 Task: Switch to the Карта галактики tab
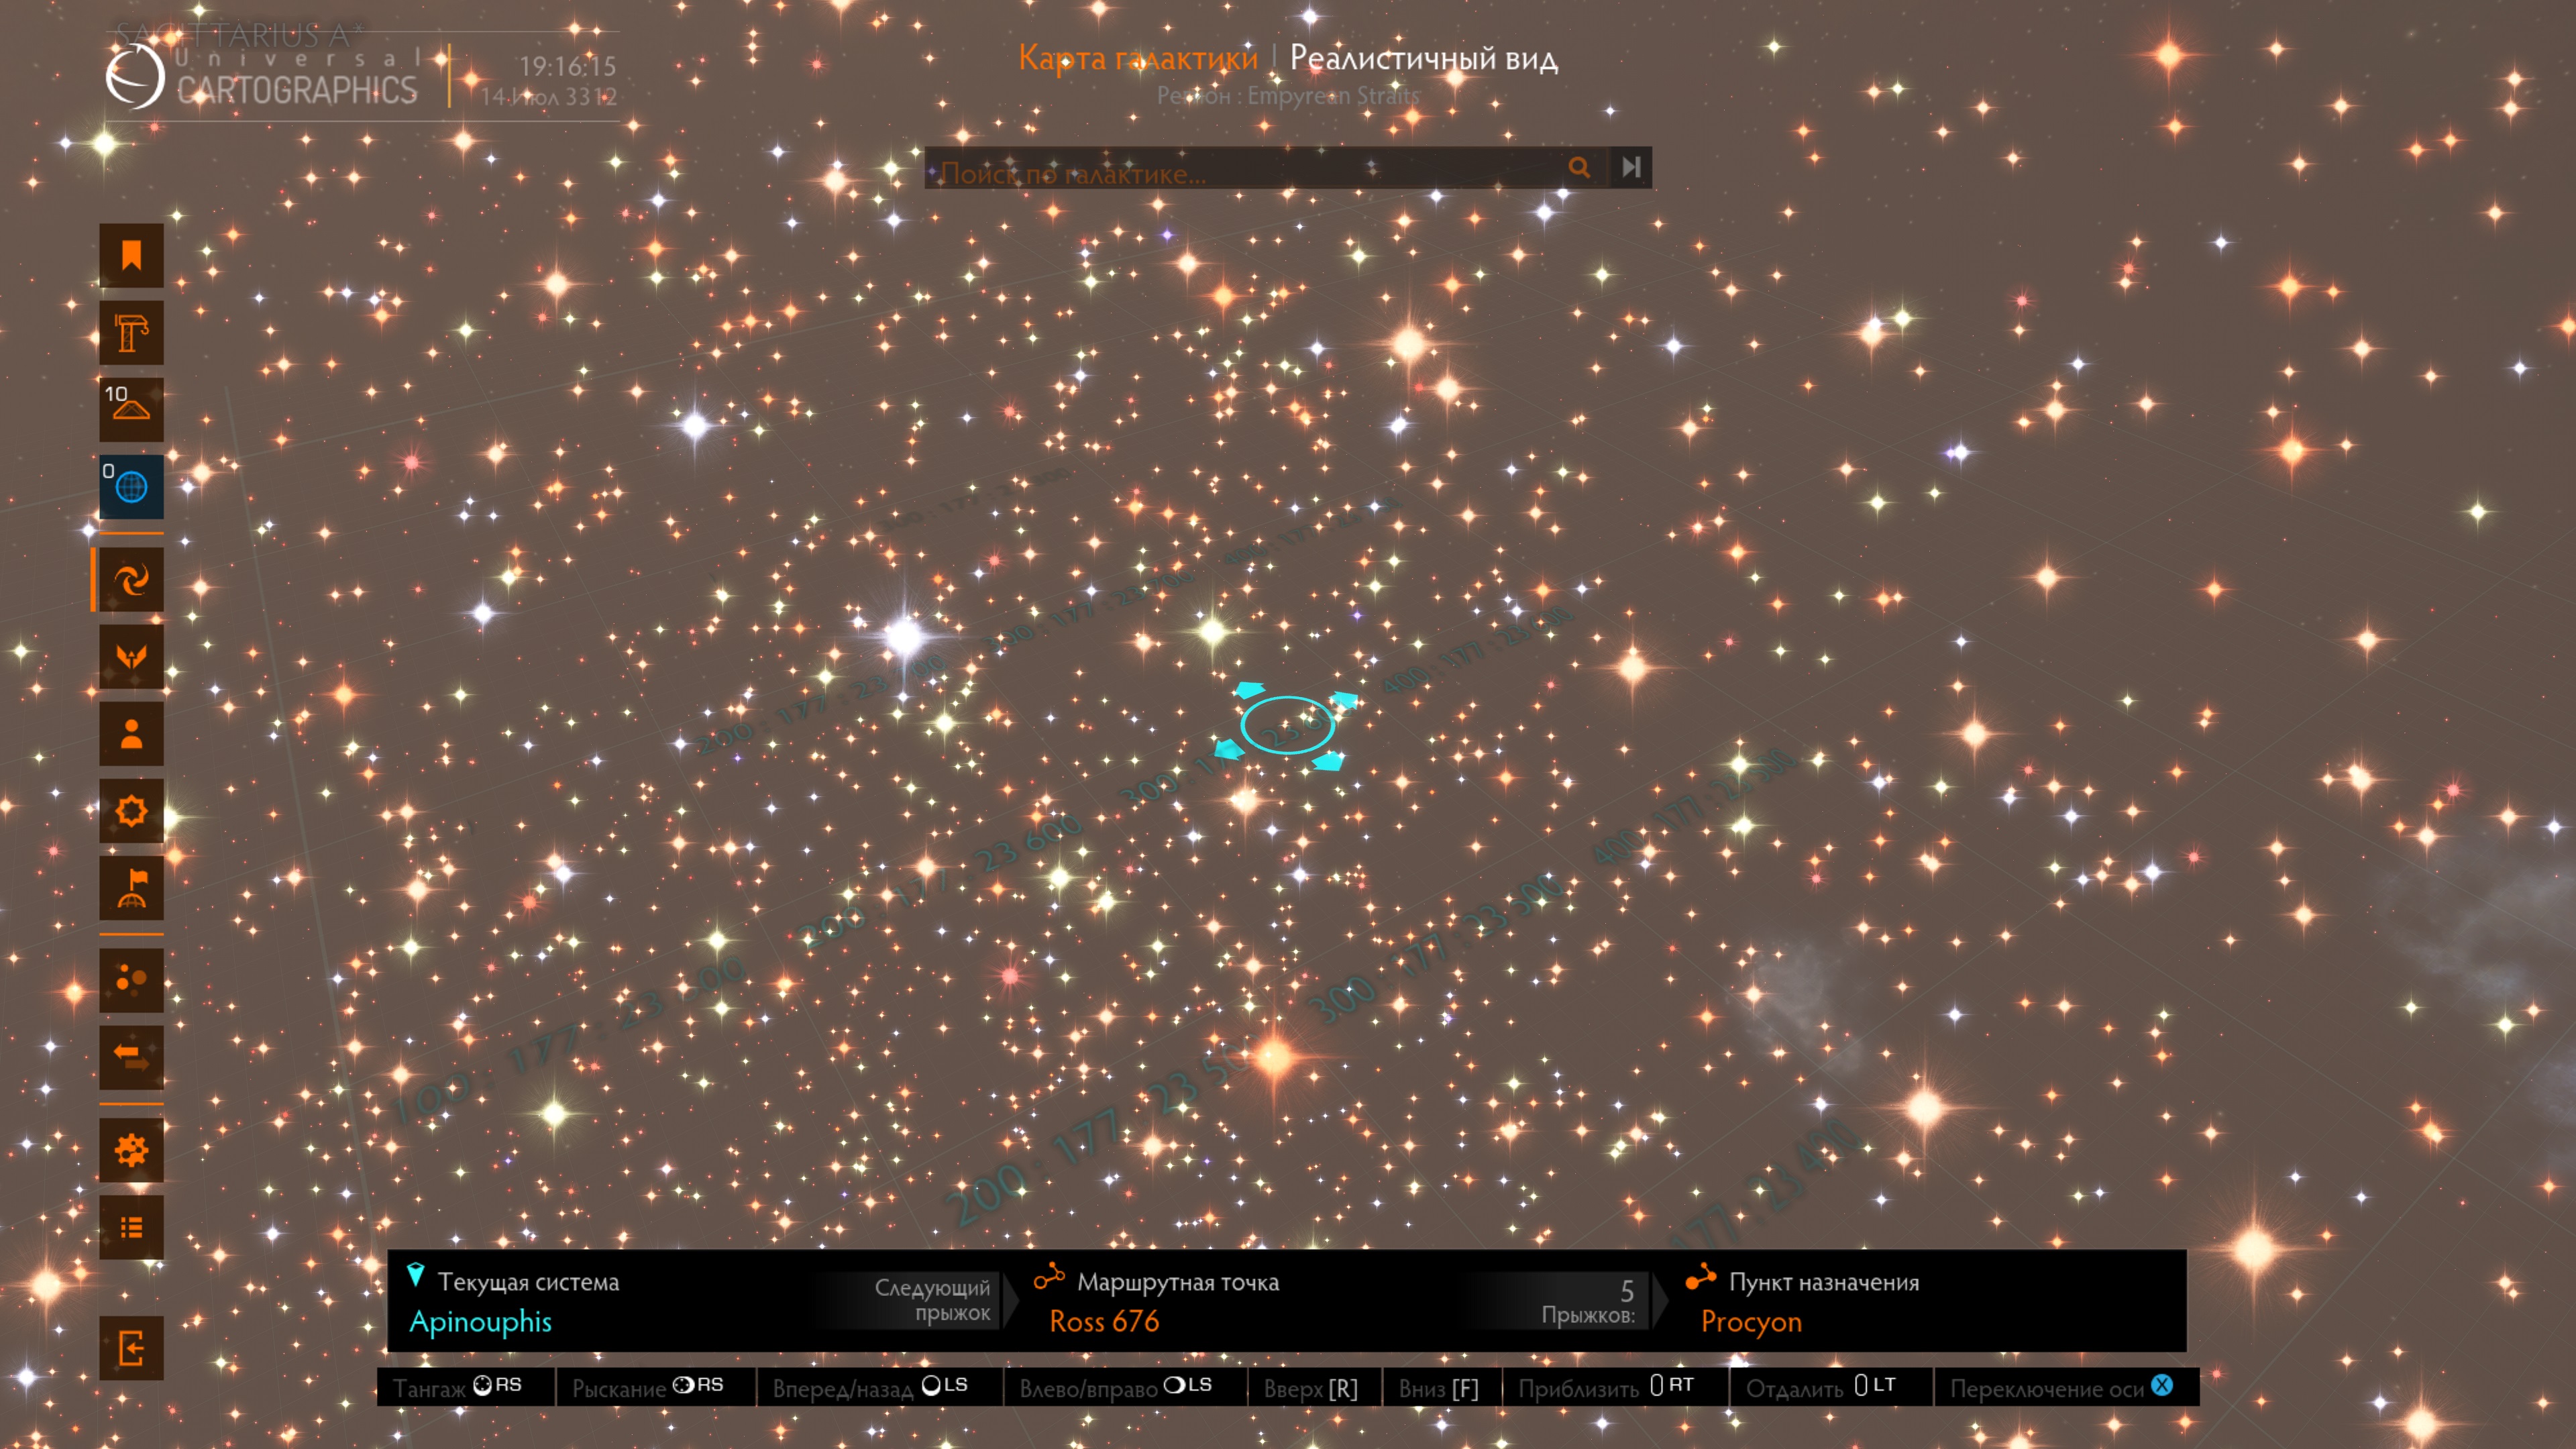(x=1138, y=58)
